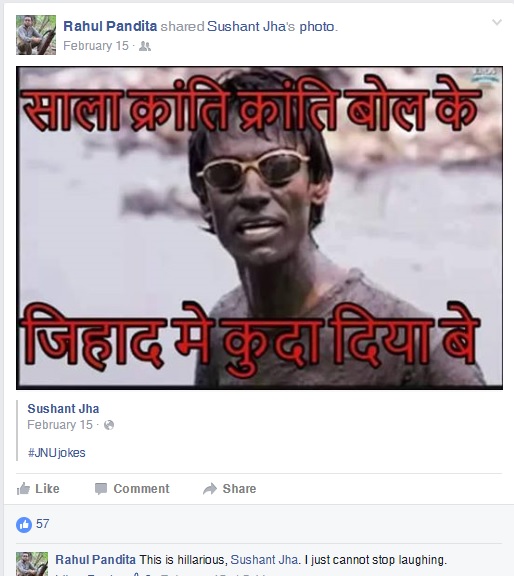Open Rahul Pandita's profile name link
The height and width of the screenshot is (576, 514).
pos(110,26)
